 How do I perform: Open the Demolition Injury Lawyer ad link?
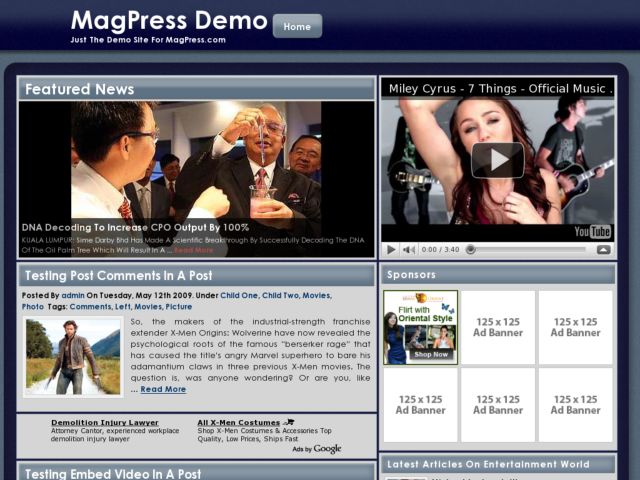pos(105,422)
